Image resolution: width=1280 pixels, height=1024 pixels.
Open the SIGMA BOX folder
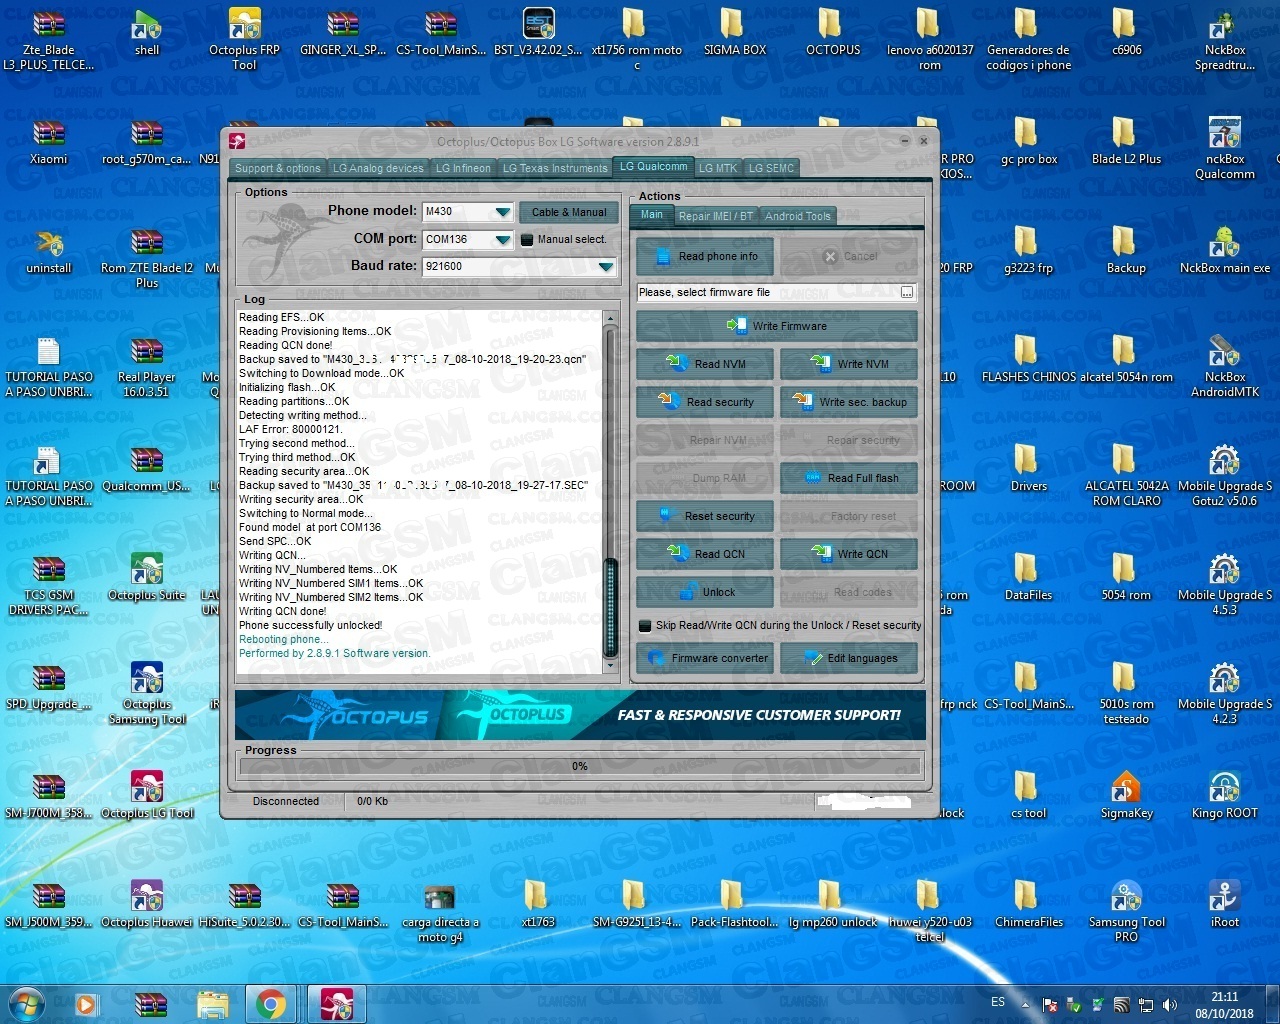point(734,33)
